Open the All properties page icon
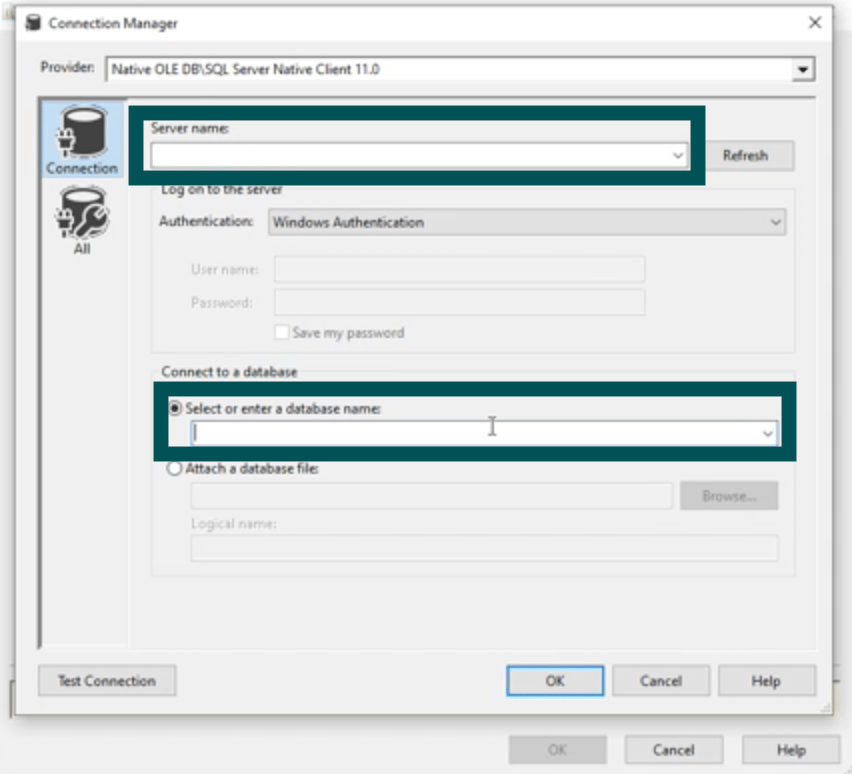Image resolution: width=852 pixels, height=774 pixels. point(82,220)
